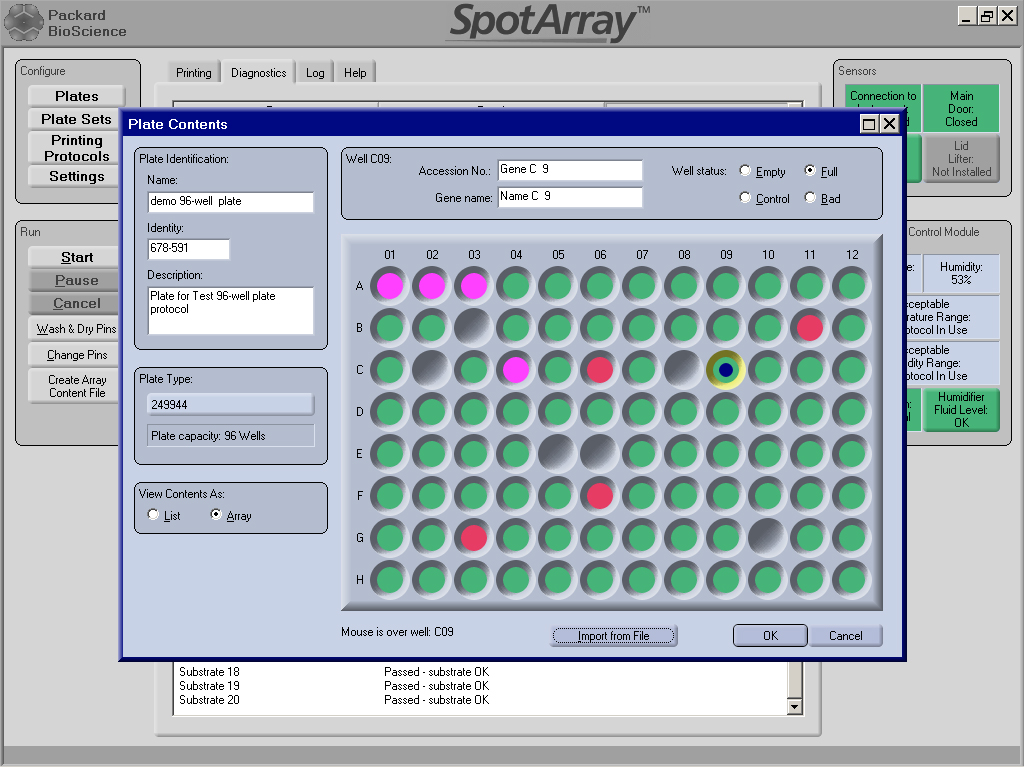Click Create Array Content File button
The width and height of the screenshot is (1024, 768).
[76, 386]
